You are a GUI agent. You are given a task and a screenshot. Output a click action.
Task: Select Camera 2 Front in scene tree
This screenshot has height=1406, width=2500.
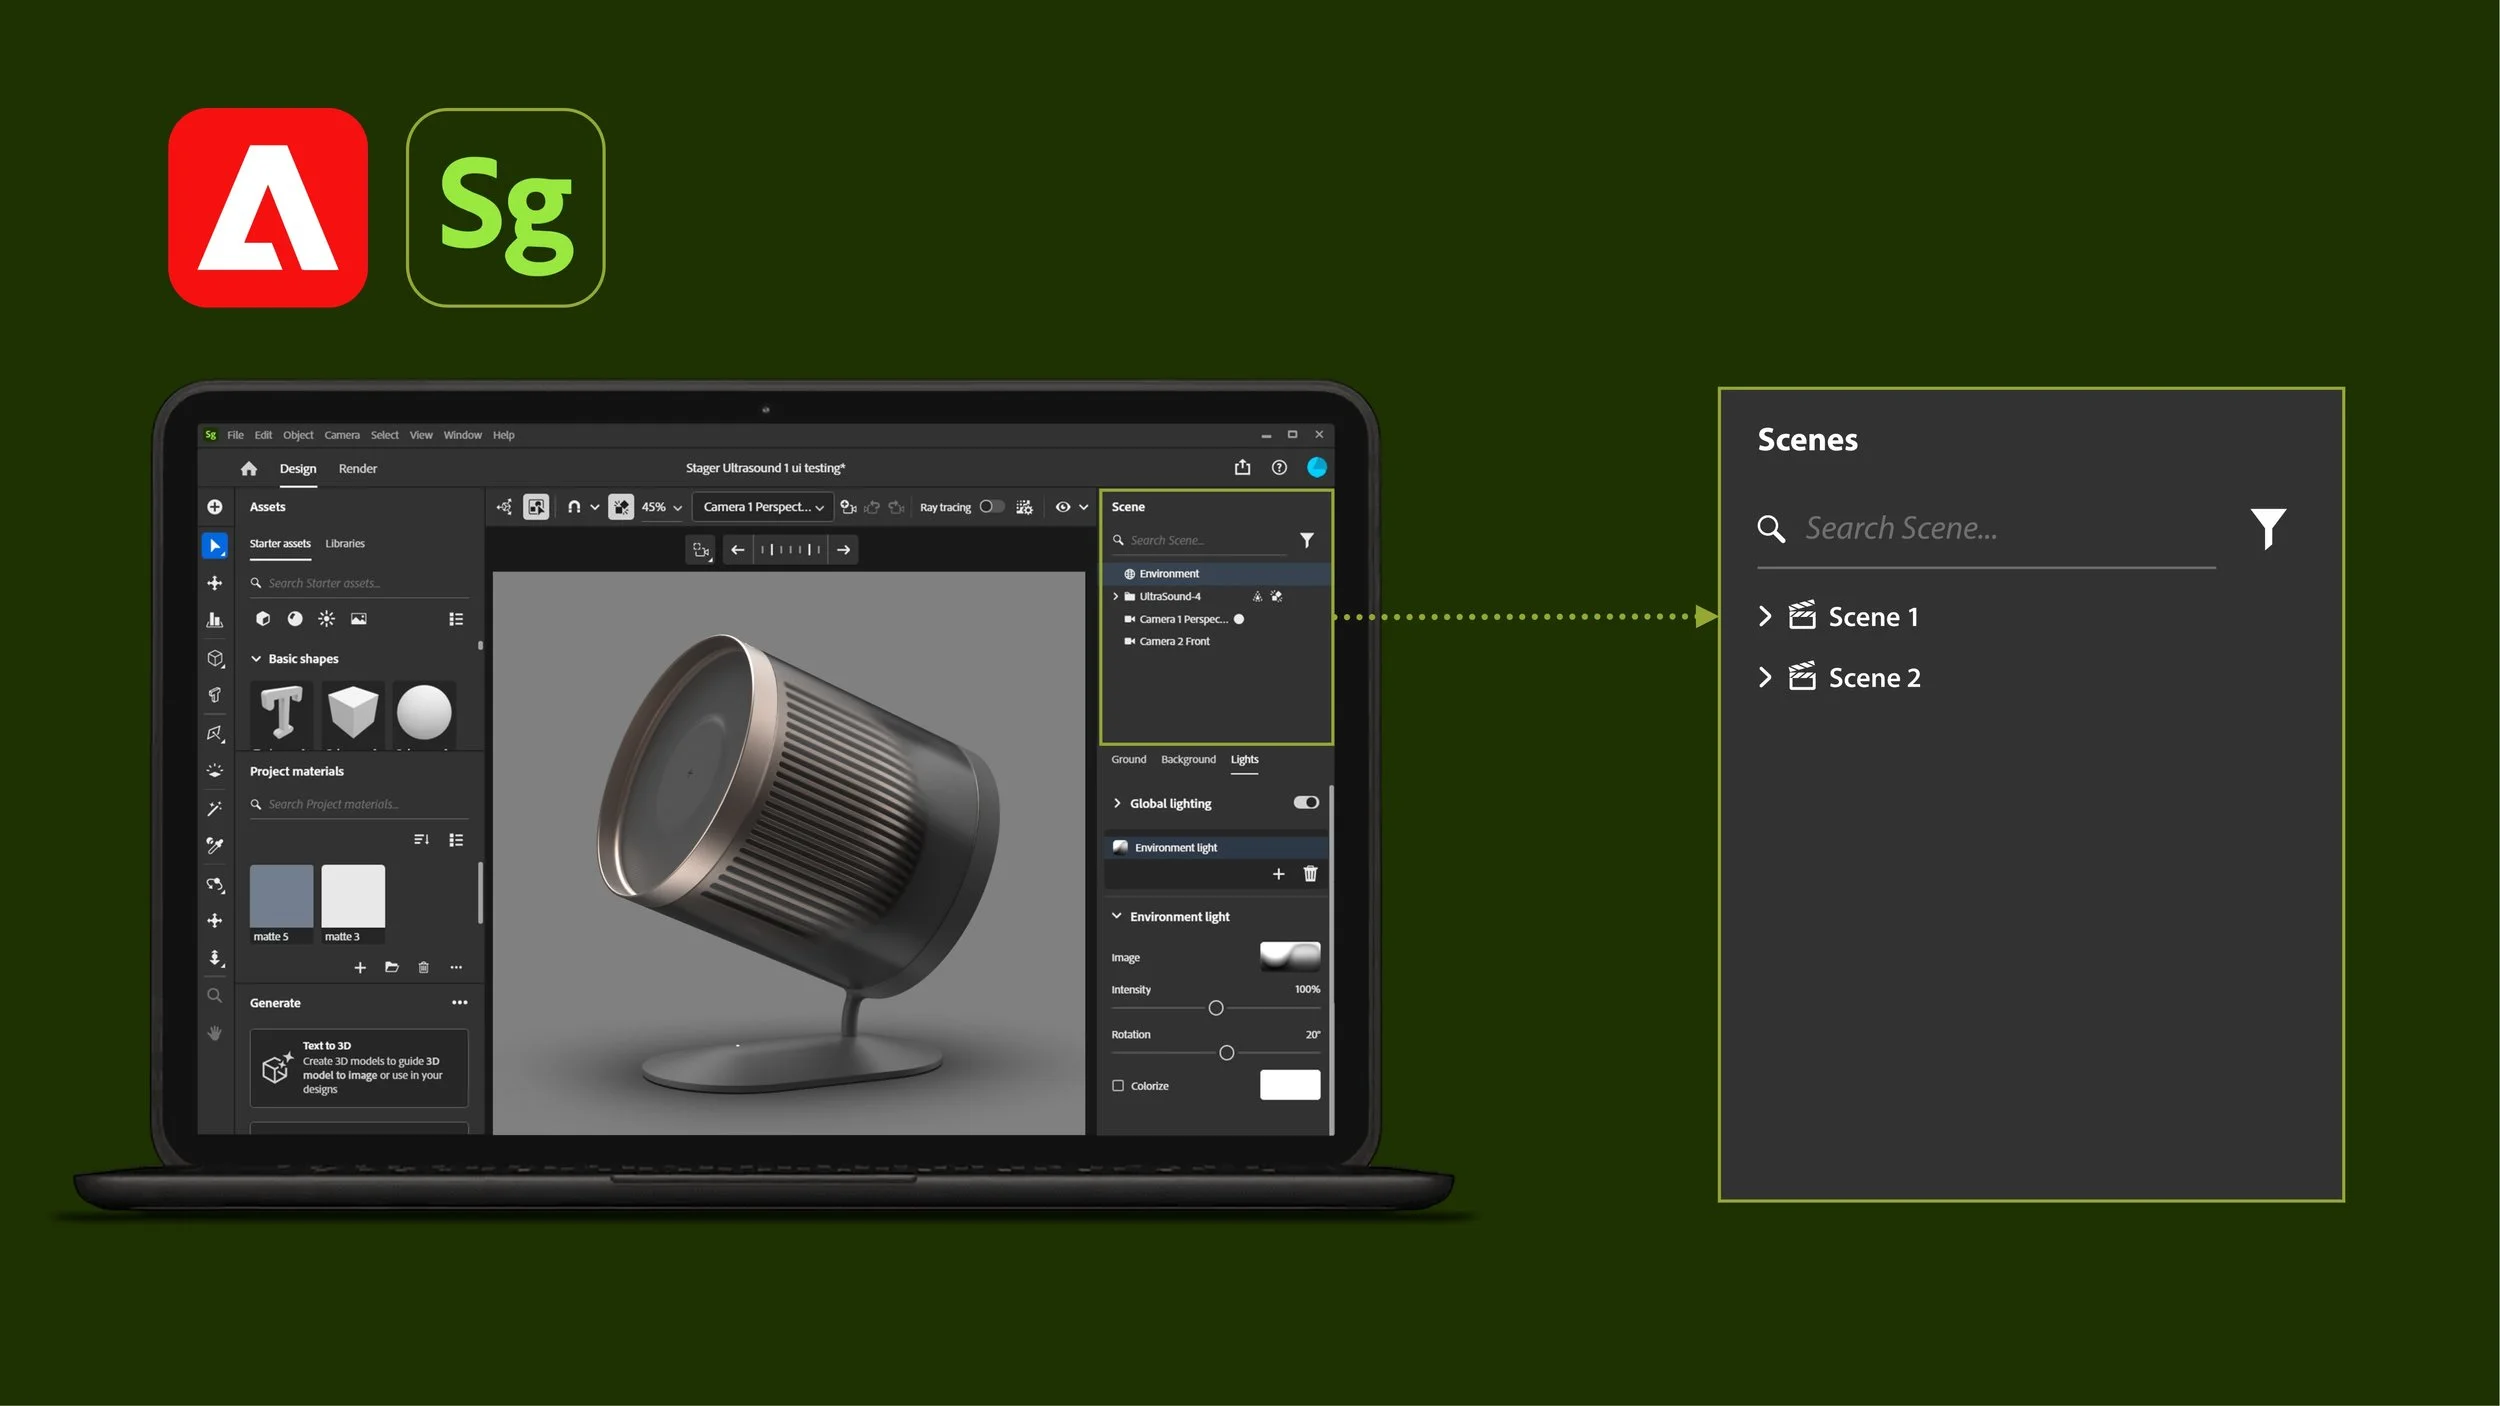[x=1174, y=641]
